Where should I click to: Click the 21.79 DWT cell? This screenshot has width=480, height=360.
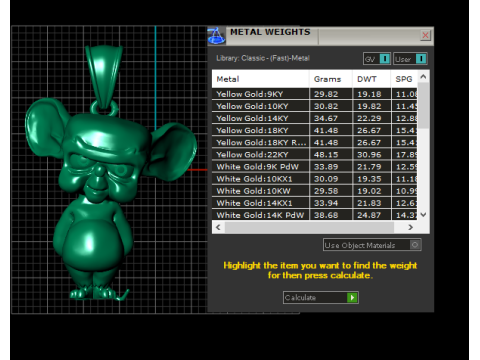pos(372,167)
